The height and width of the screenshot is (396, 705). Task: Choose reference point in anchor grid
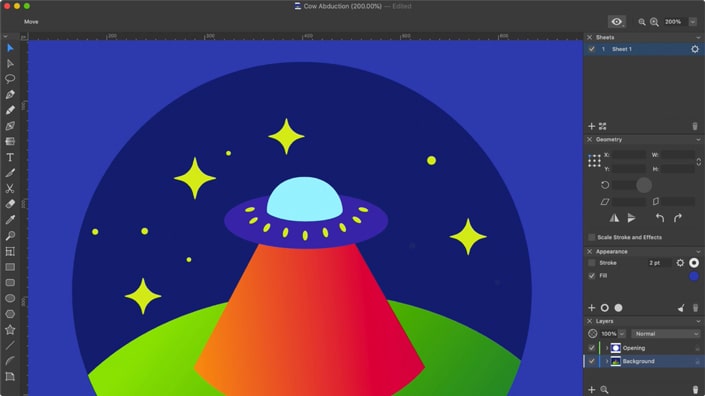point(594,161)
